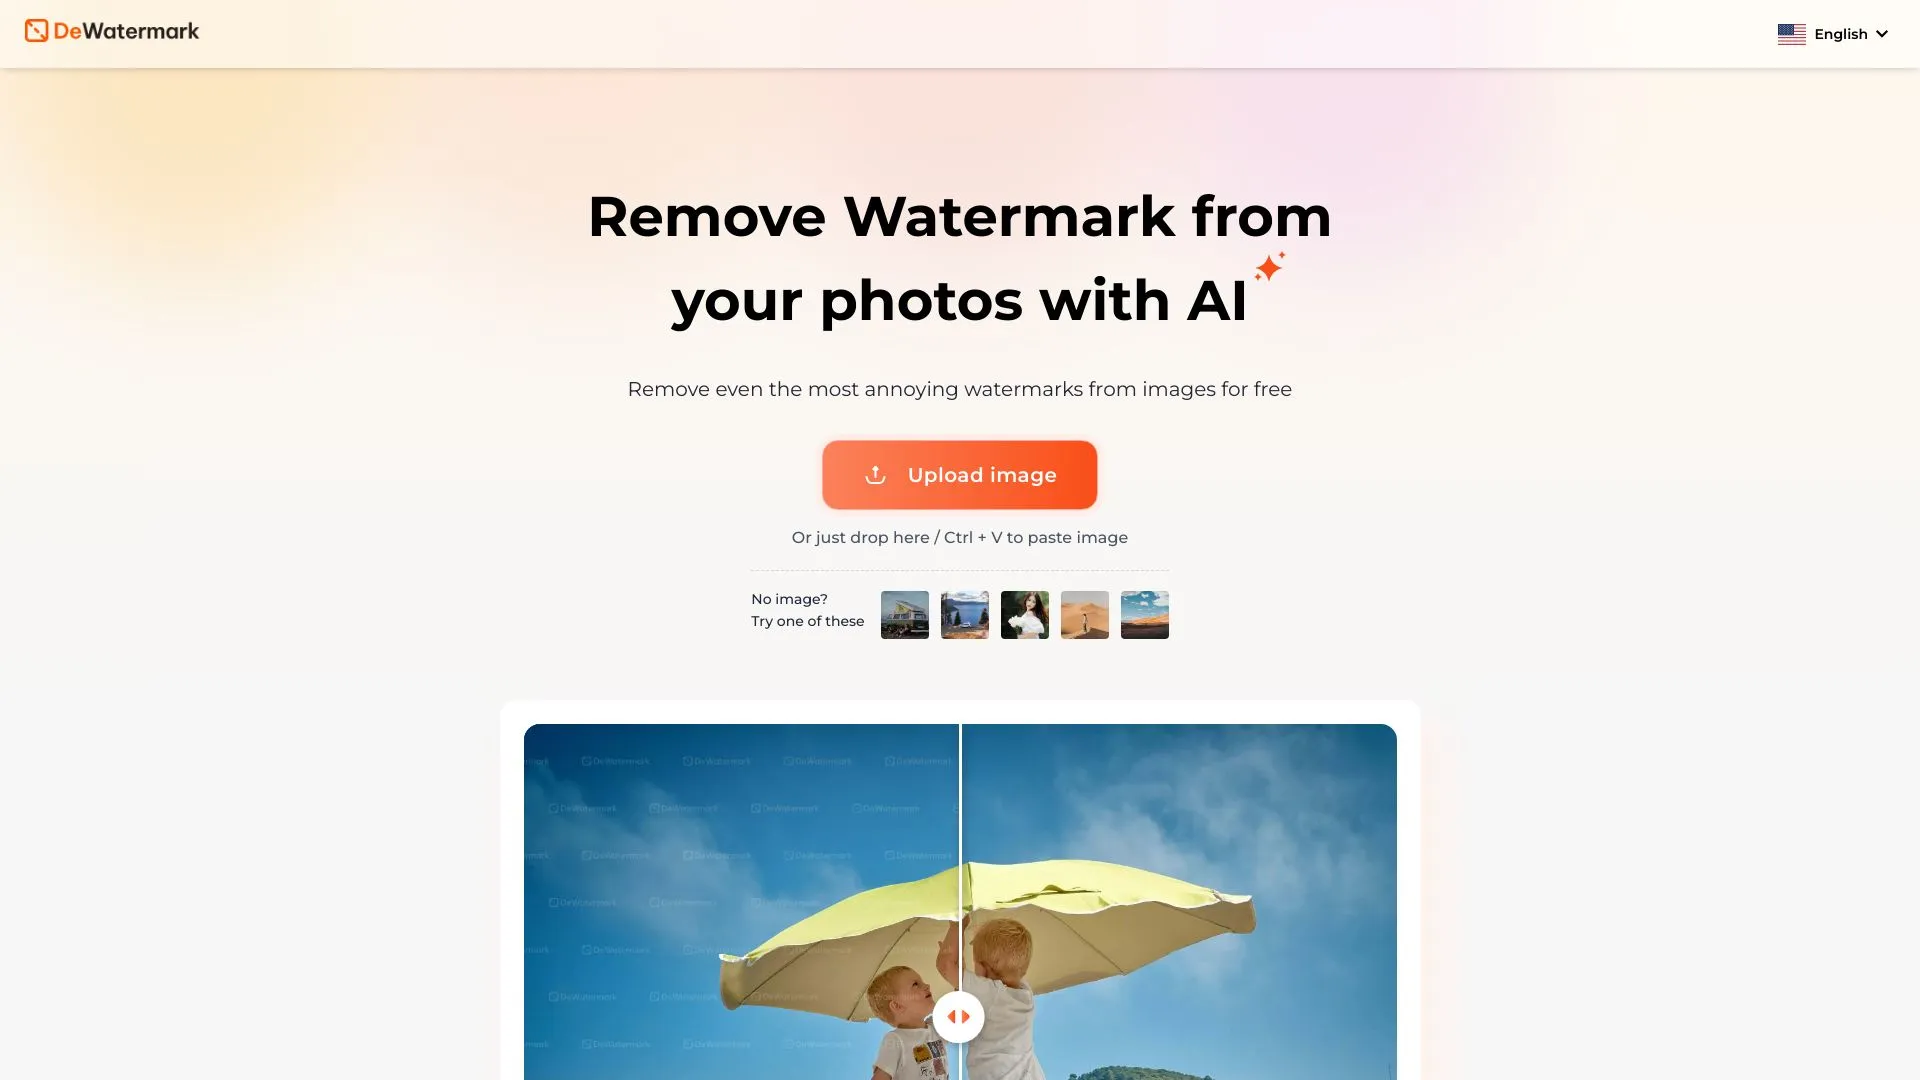This screenshot has width=1920, height=1080.
Task: Drag the before/after comparison slider
Action: tap(959, 1017)
